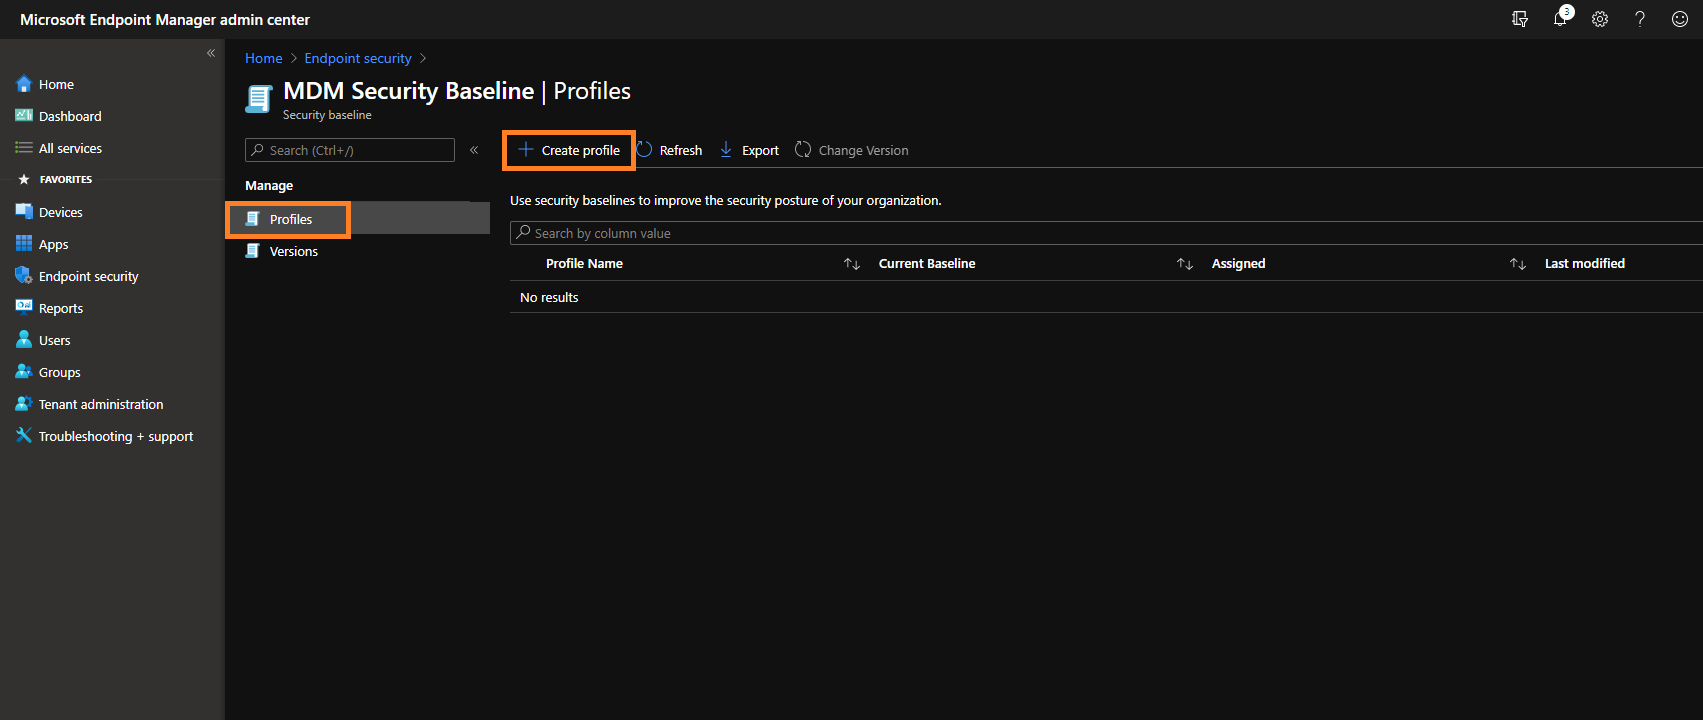This screenshot has height=720, width=1703.
Task: Click the Export download arrow icon
Action: tap(726, 149)
